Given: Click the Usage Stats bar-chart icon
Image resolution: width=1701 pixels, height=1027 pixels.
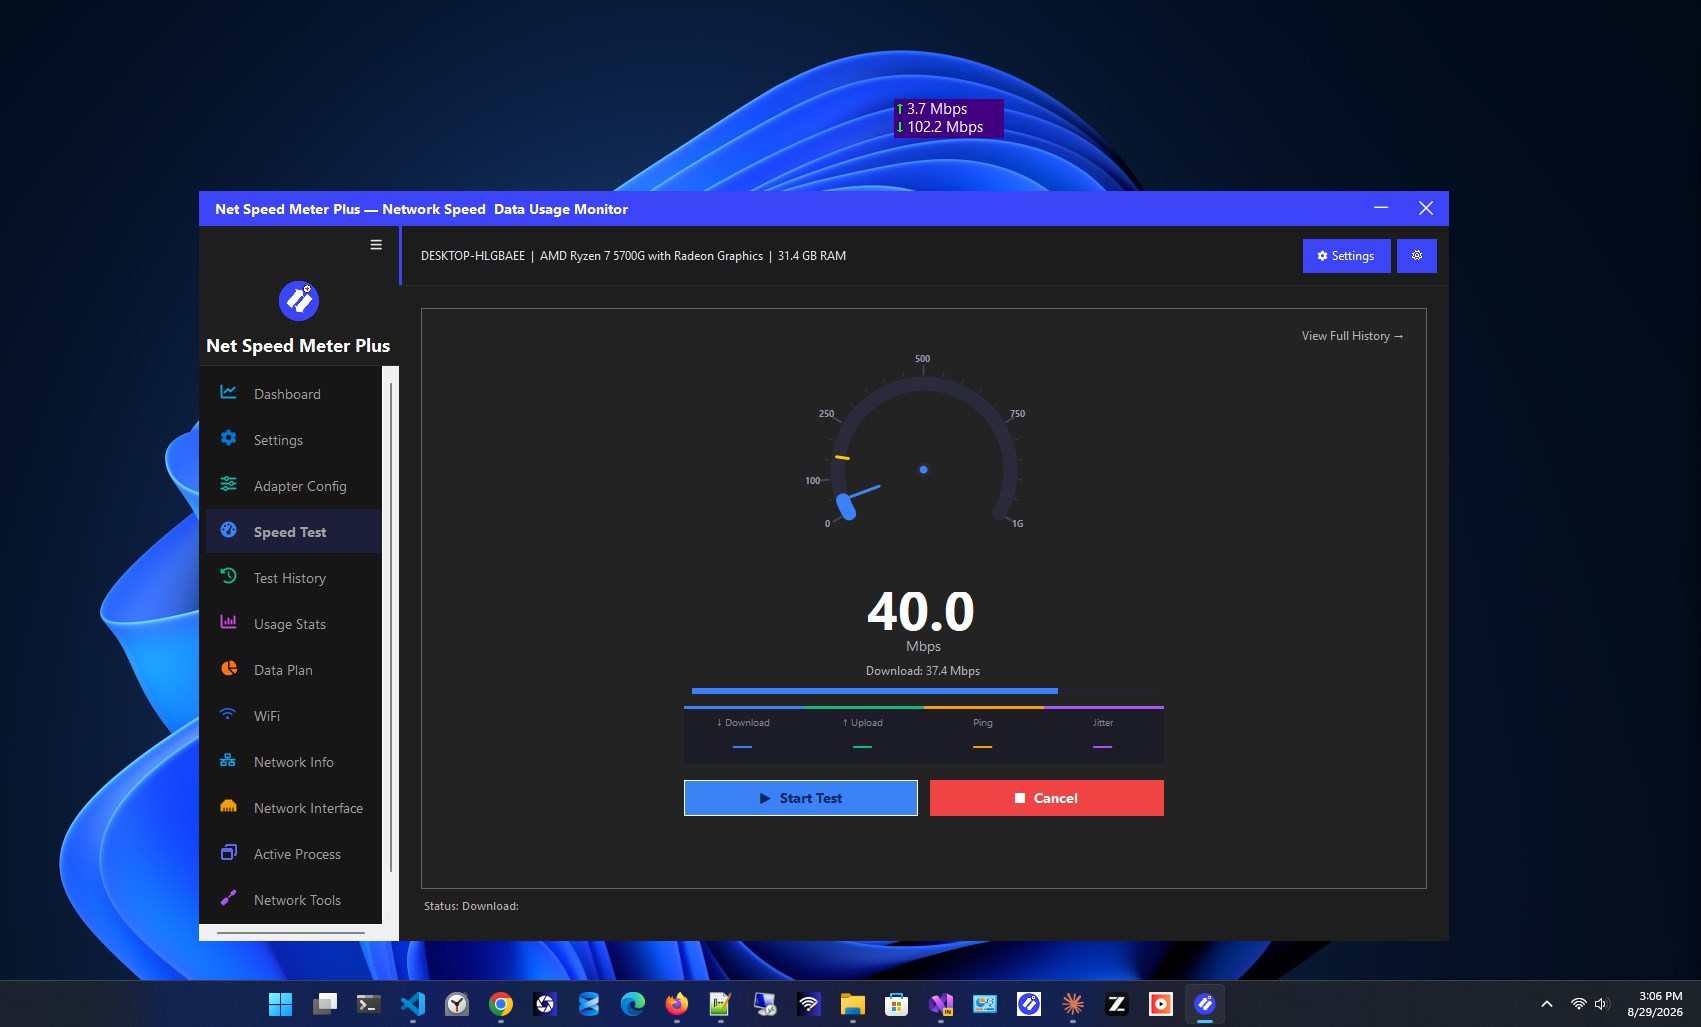Looking at the screenshot, I should click(x=229, y=622).
